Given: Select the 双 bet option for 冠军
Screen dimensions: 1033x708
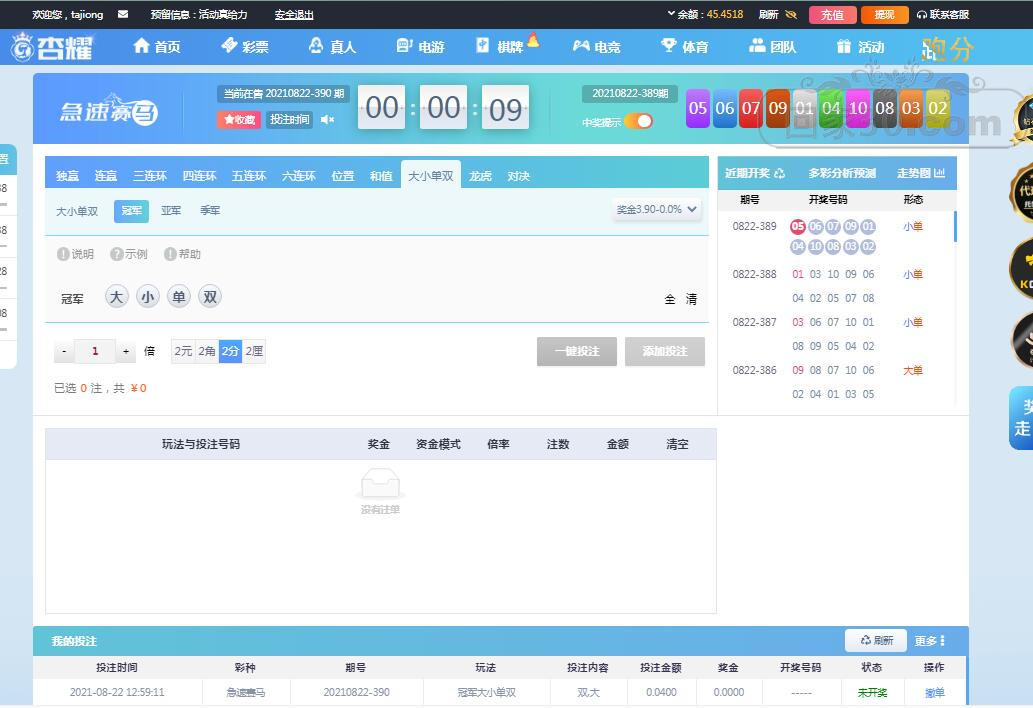Looking at the screenshot, I should [209, 297].
